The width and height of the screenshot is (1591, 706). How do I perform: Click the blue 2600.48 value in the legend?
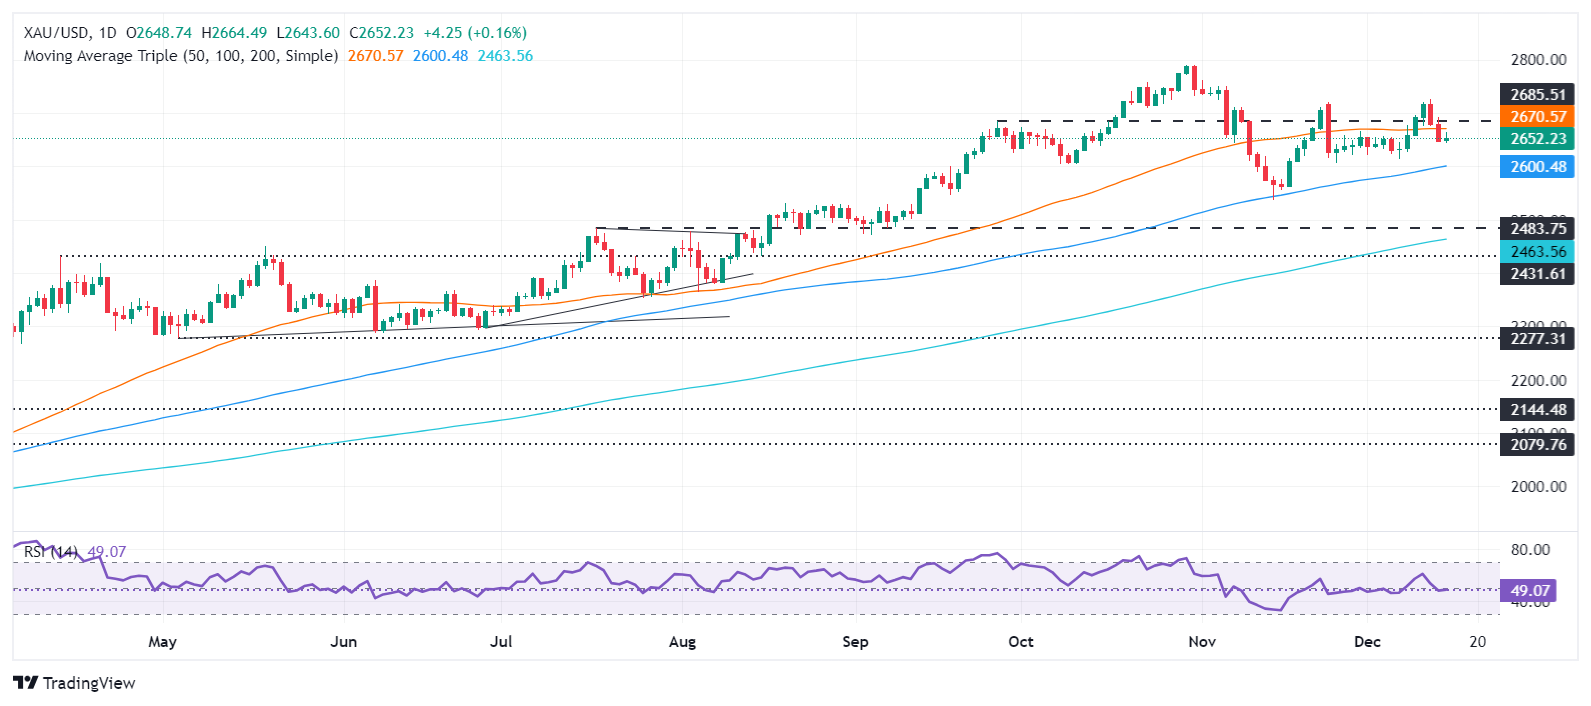pos(440,56)
